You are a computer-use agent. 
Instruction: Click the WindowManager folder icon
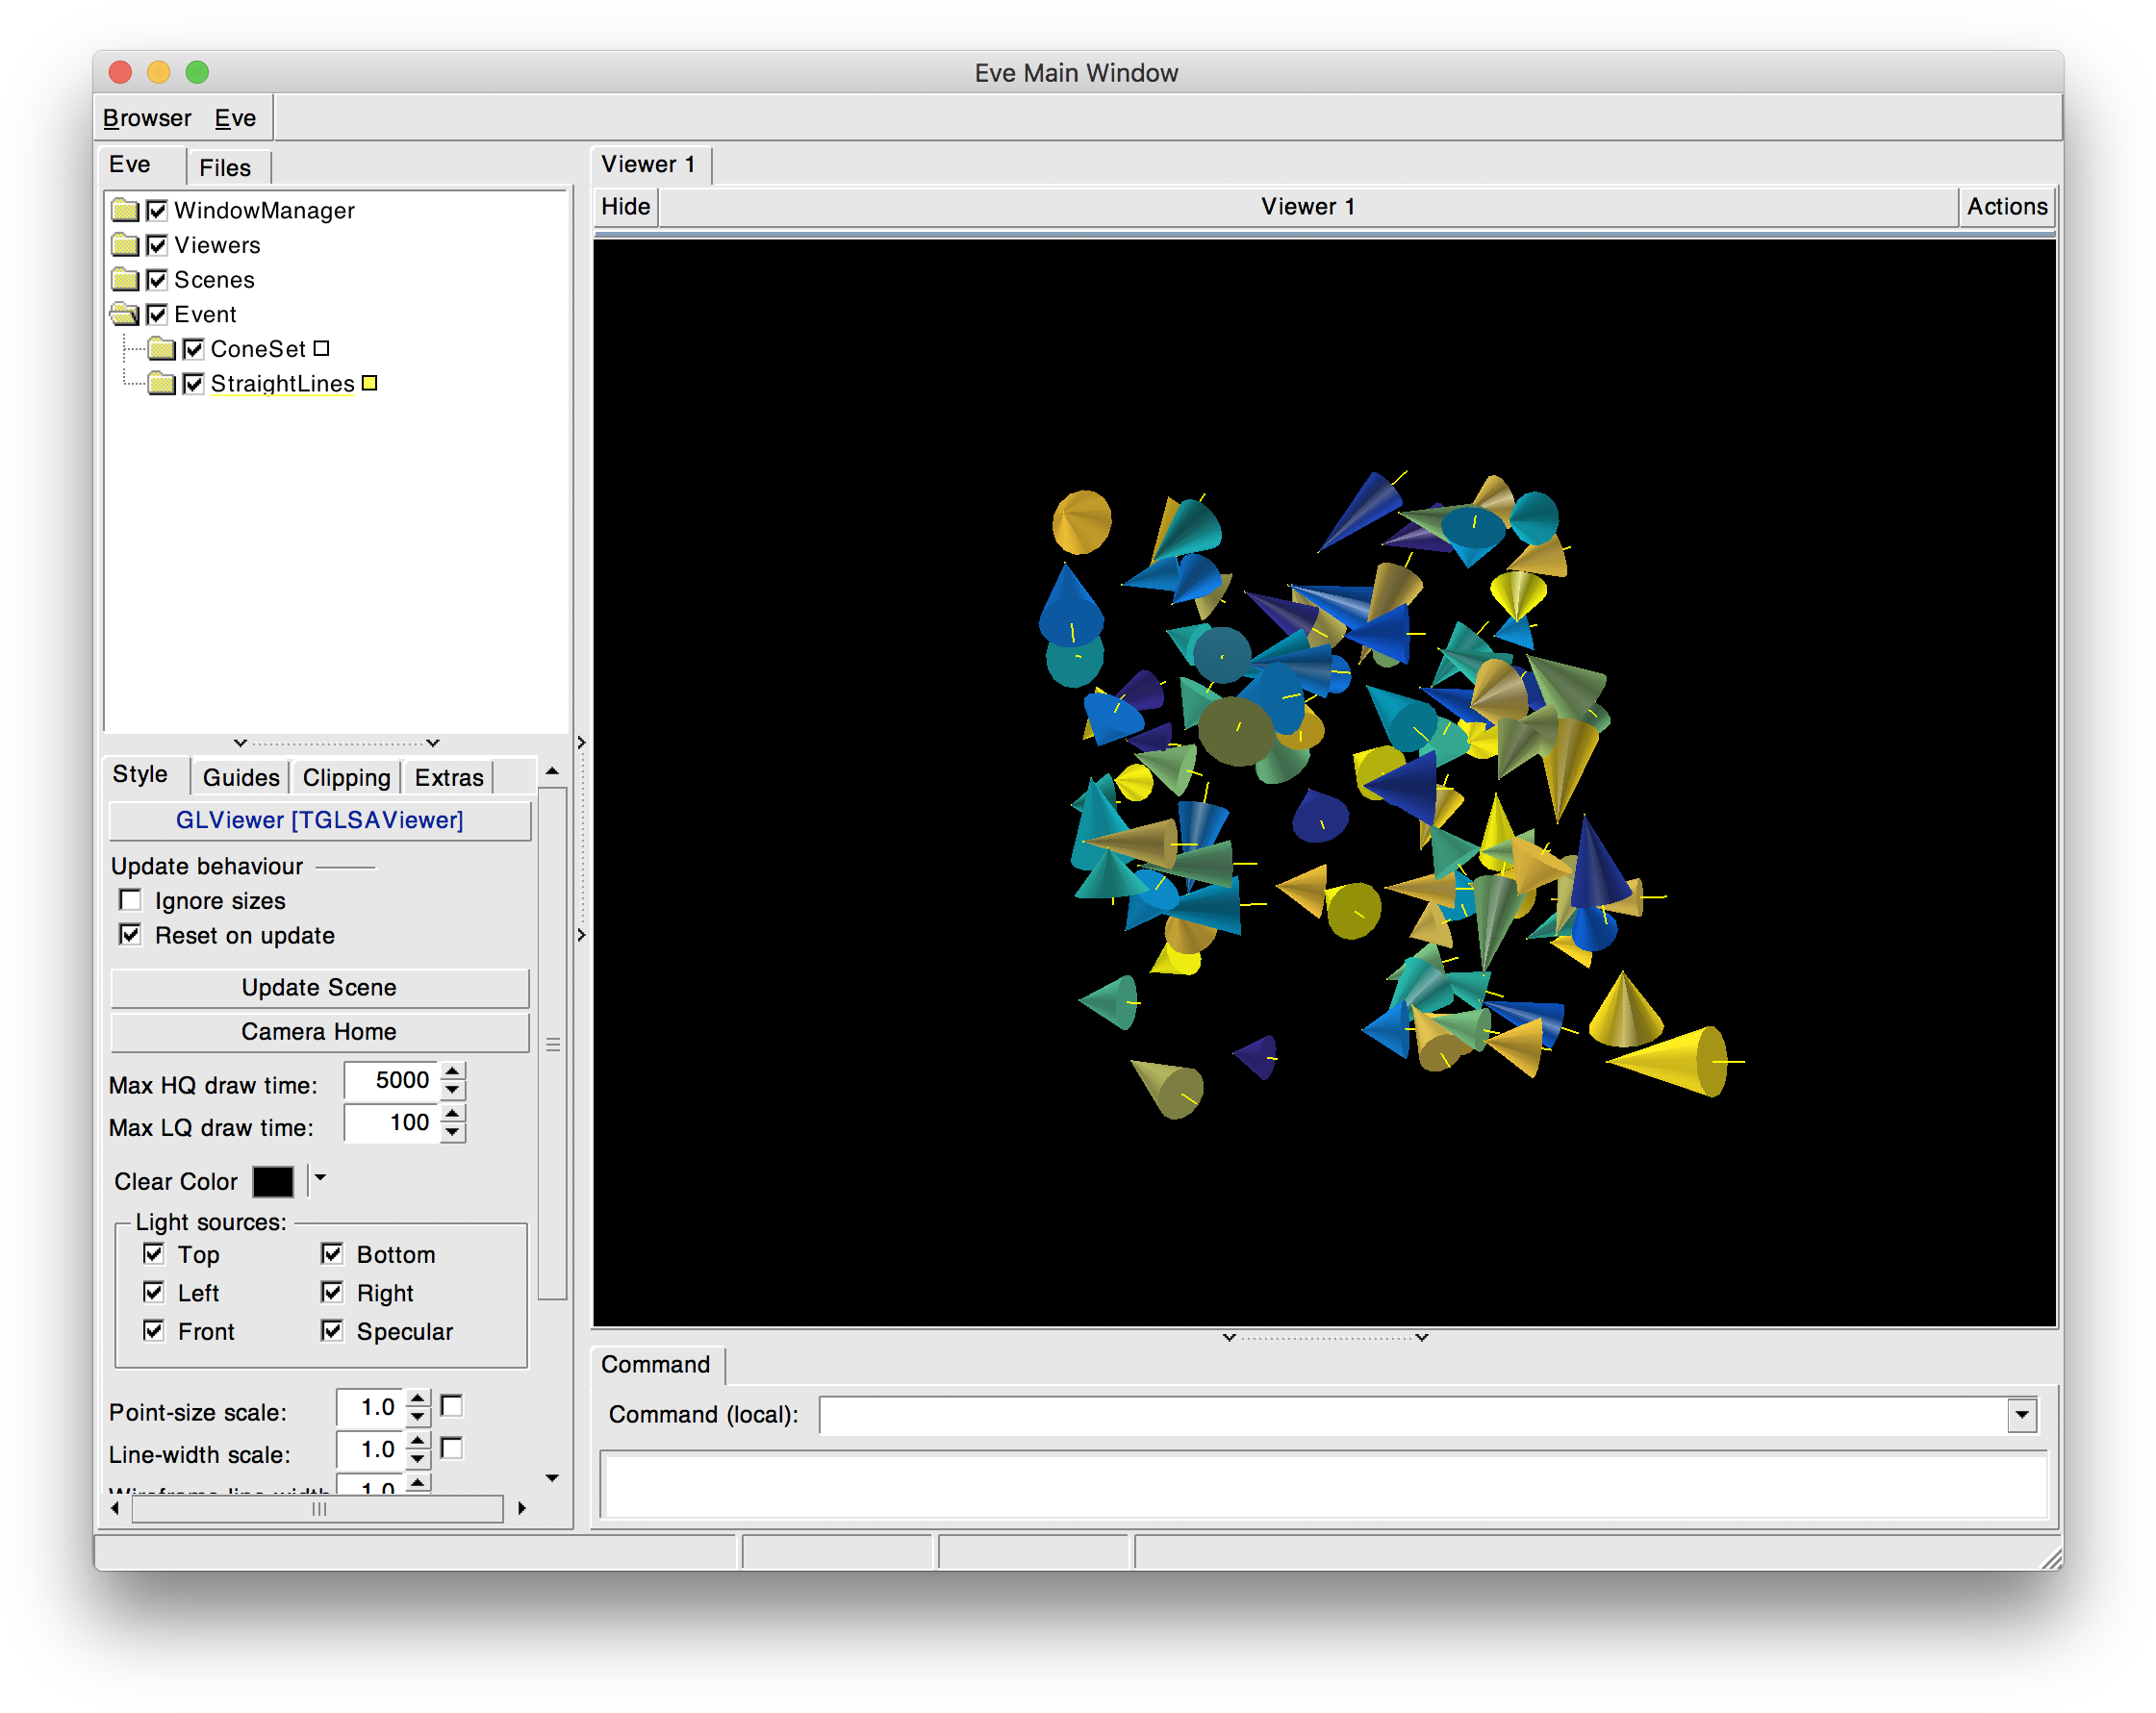tap(124, 210)
